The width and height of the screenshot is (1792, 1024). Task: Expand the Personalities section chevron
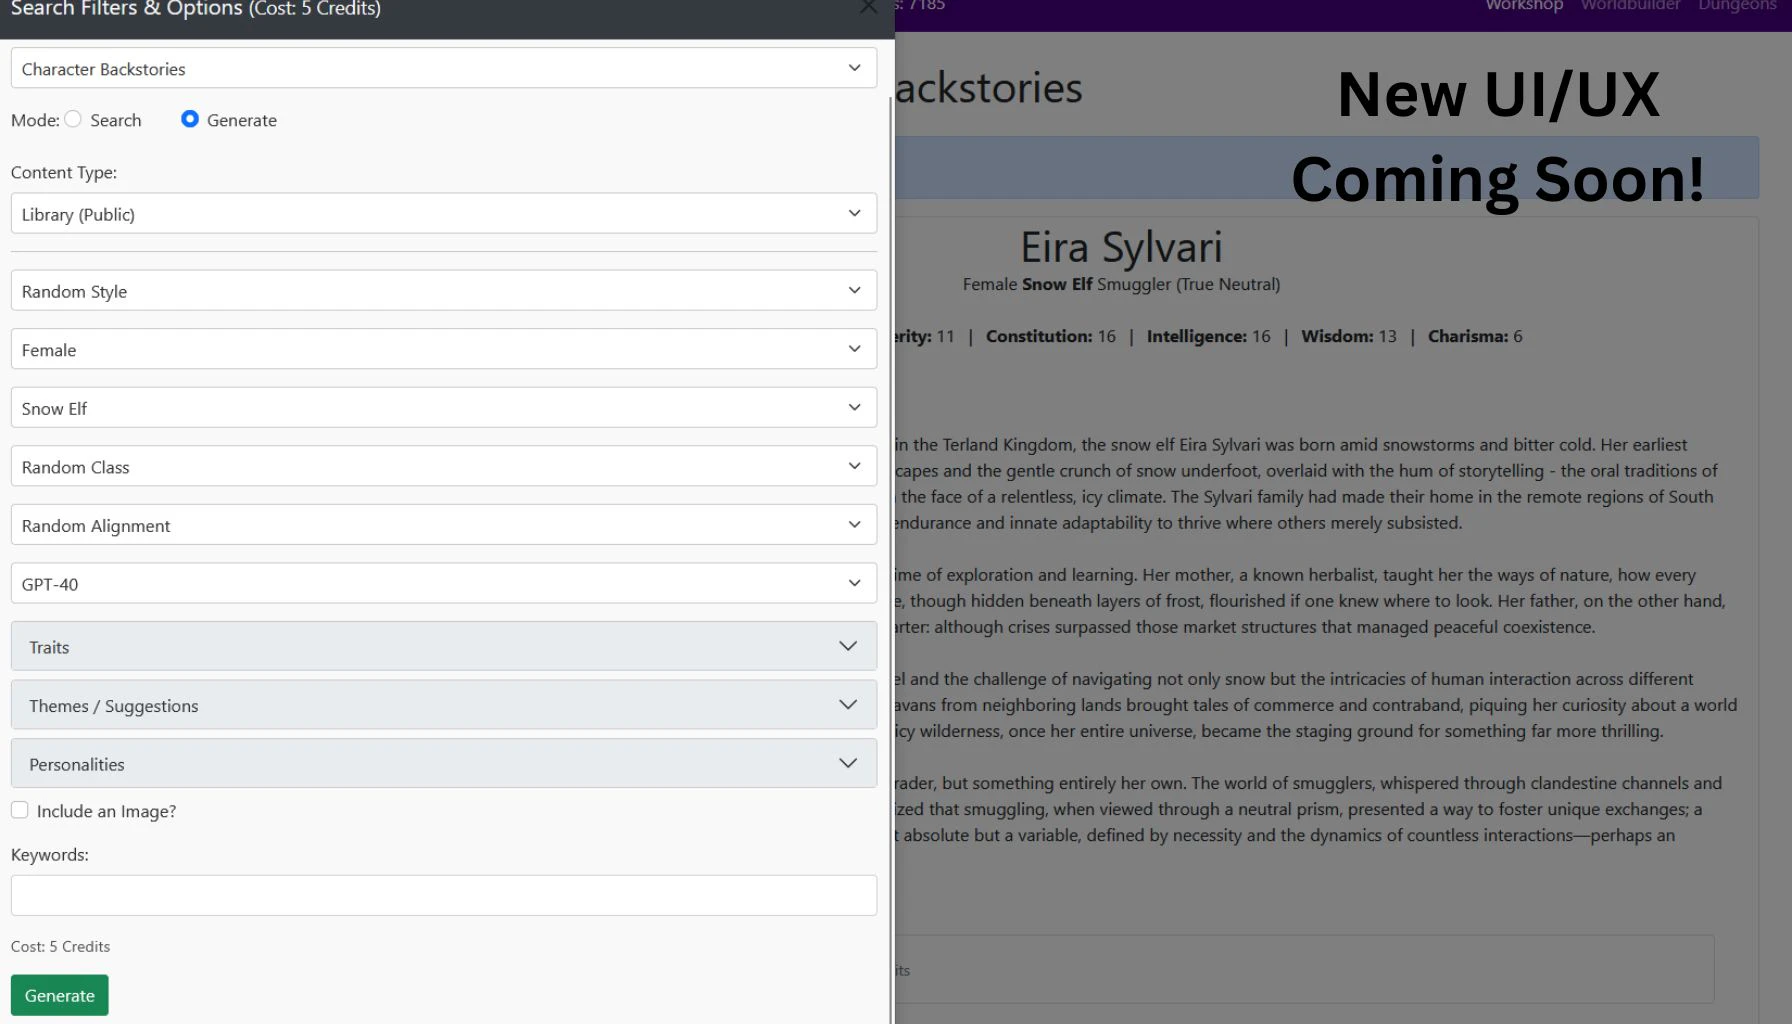point(847,763)
